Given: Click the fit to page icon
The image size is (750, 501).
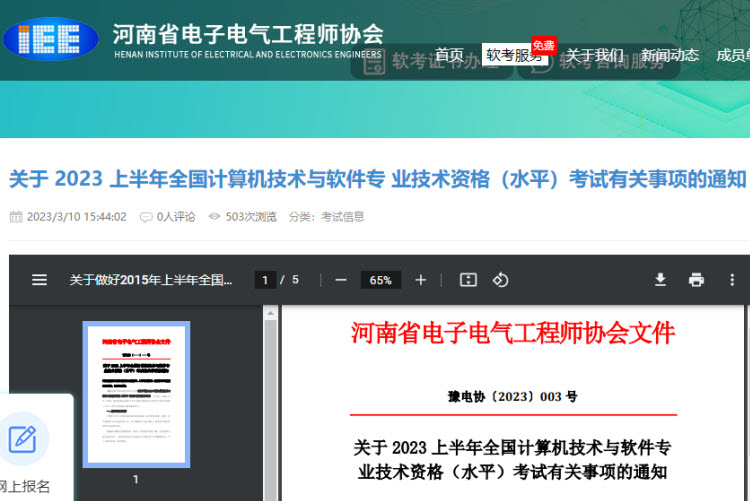Looking at the screenshot, I should (468, 280).
